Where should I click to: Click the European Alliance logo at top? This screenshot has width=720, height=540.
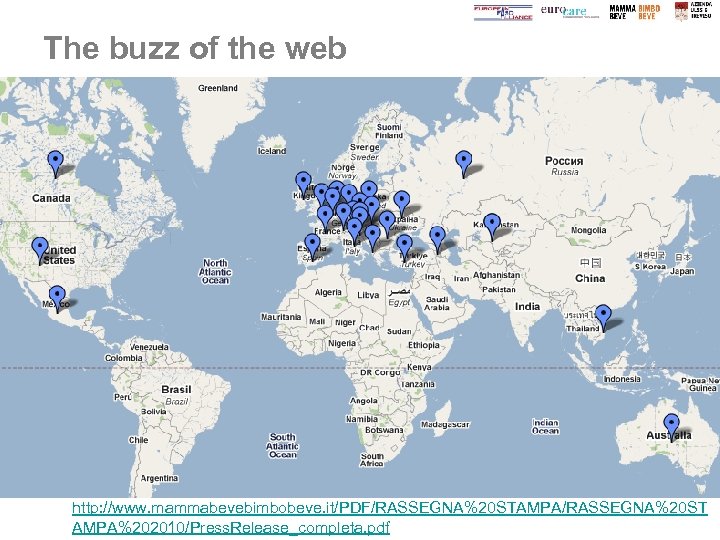(x=503, y=12)
